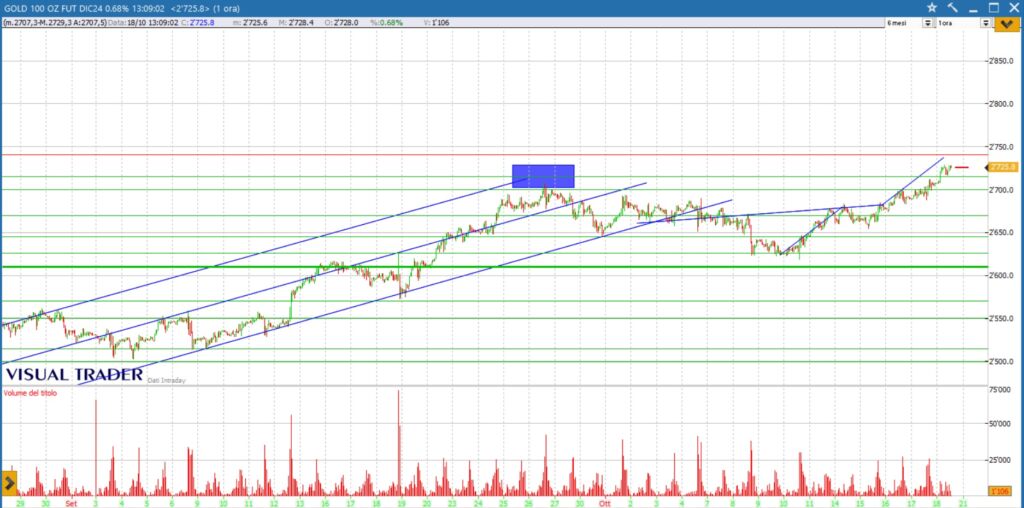Image resolution: width=1024 pixels, height=508 pixels.
Task: Click the '29' date label on time axis
Action: point(20,503)
